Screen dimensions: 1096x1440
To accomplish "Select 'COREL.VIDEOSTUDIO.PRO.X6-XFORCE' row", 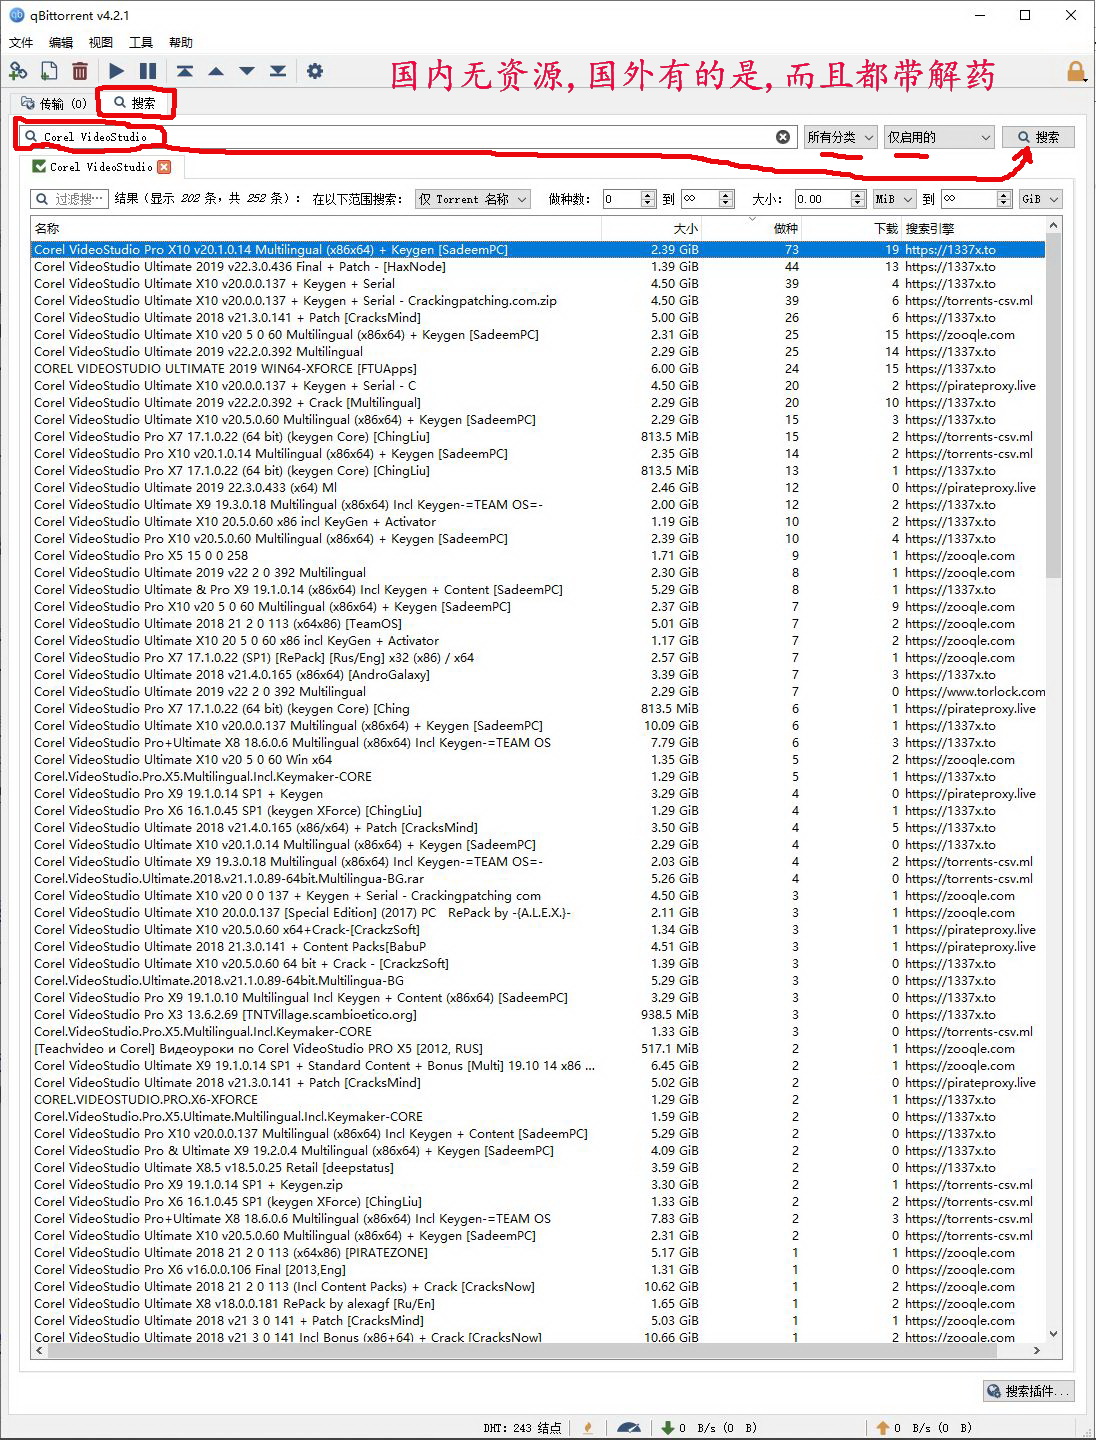I will pyautogui.click(x=538, y=1100).
